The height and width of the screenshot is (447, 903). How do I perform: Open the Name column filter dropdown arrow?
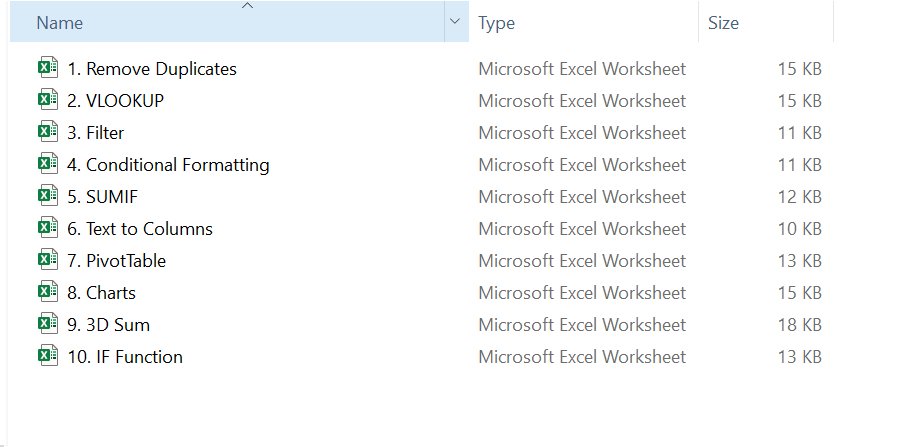point(456,22)
